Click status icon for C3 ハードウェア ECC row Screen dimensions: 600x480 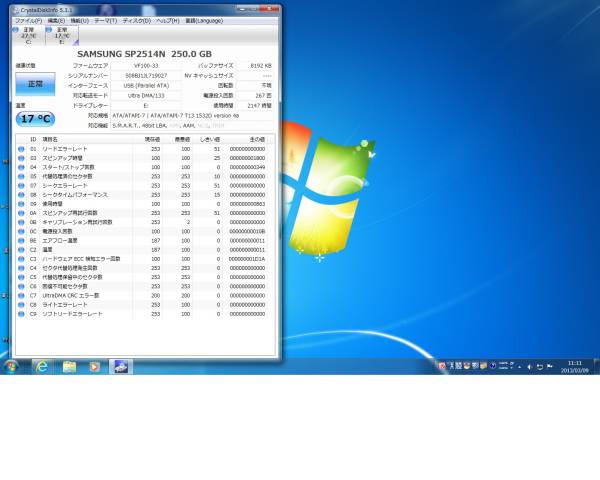pos(21,259)
